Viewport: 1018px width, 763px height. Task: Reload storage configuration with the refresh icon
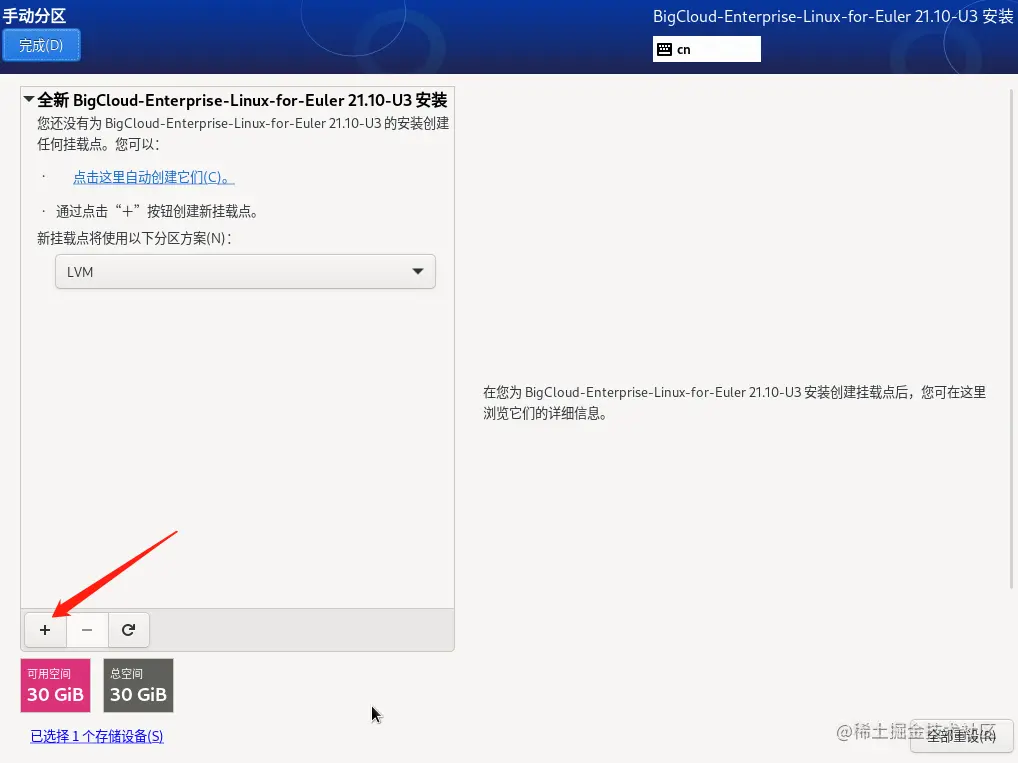[x=129, y=630]
